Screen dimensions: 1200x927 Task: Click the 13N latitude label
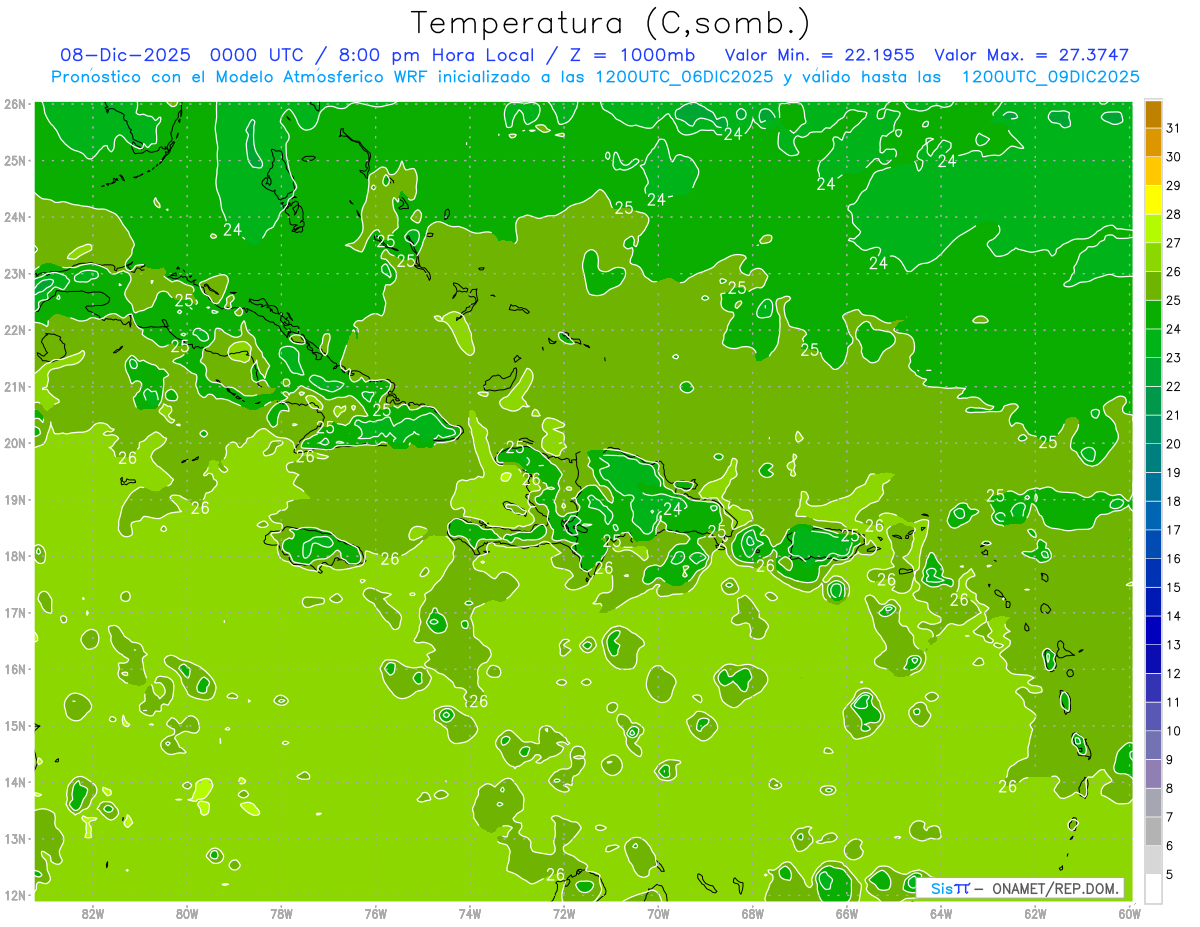pyautogui.click(x=14, y=838)
